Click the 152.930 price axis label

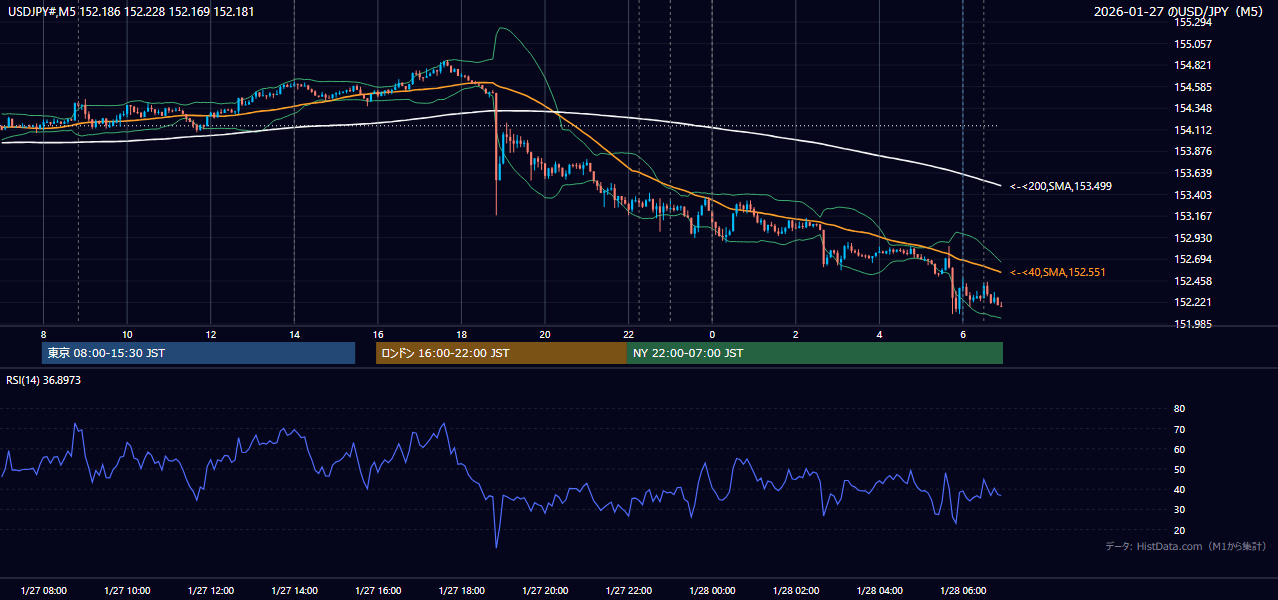1193,238
